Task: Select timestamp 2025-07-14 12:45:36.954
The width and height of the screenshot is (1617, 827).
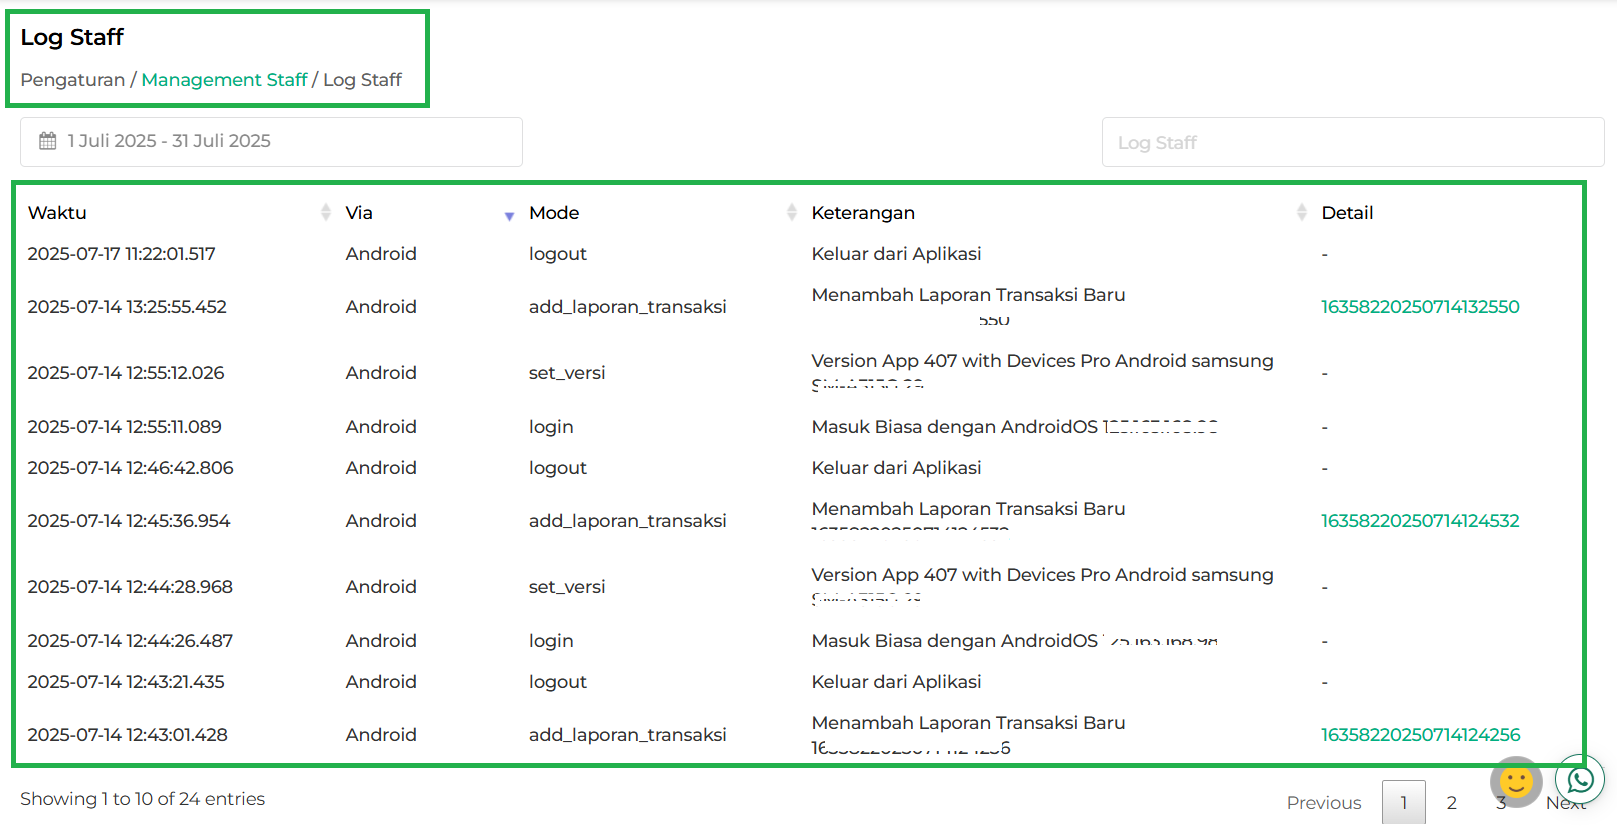Action: click(x=129, y=521)
